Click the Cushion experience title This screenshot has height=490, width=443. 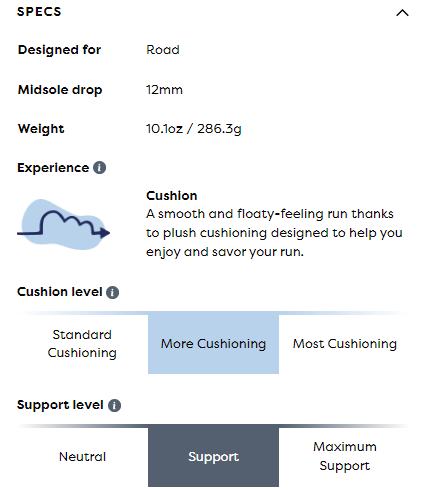click(x=172, y=195)
